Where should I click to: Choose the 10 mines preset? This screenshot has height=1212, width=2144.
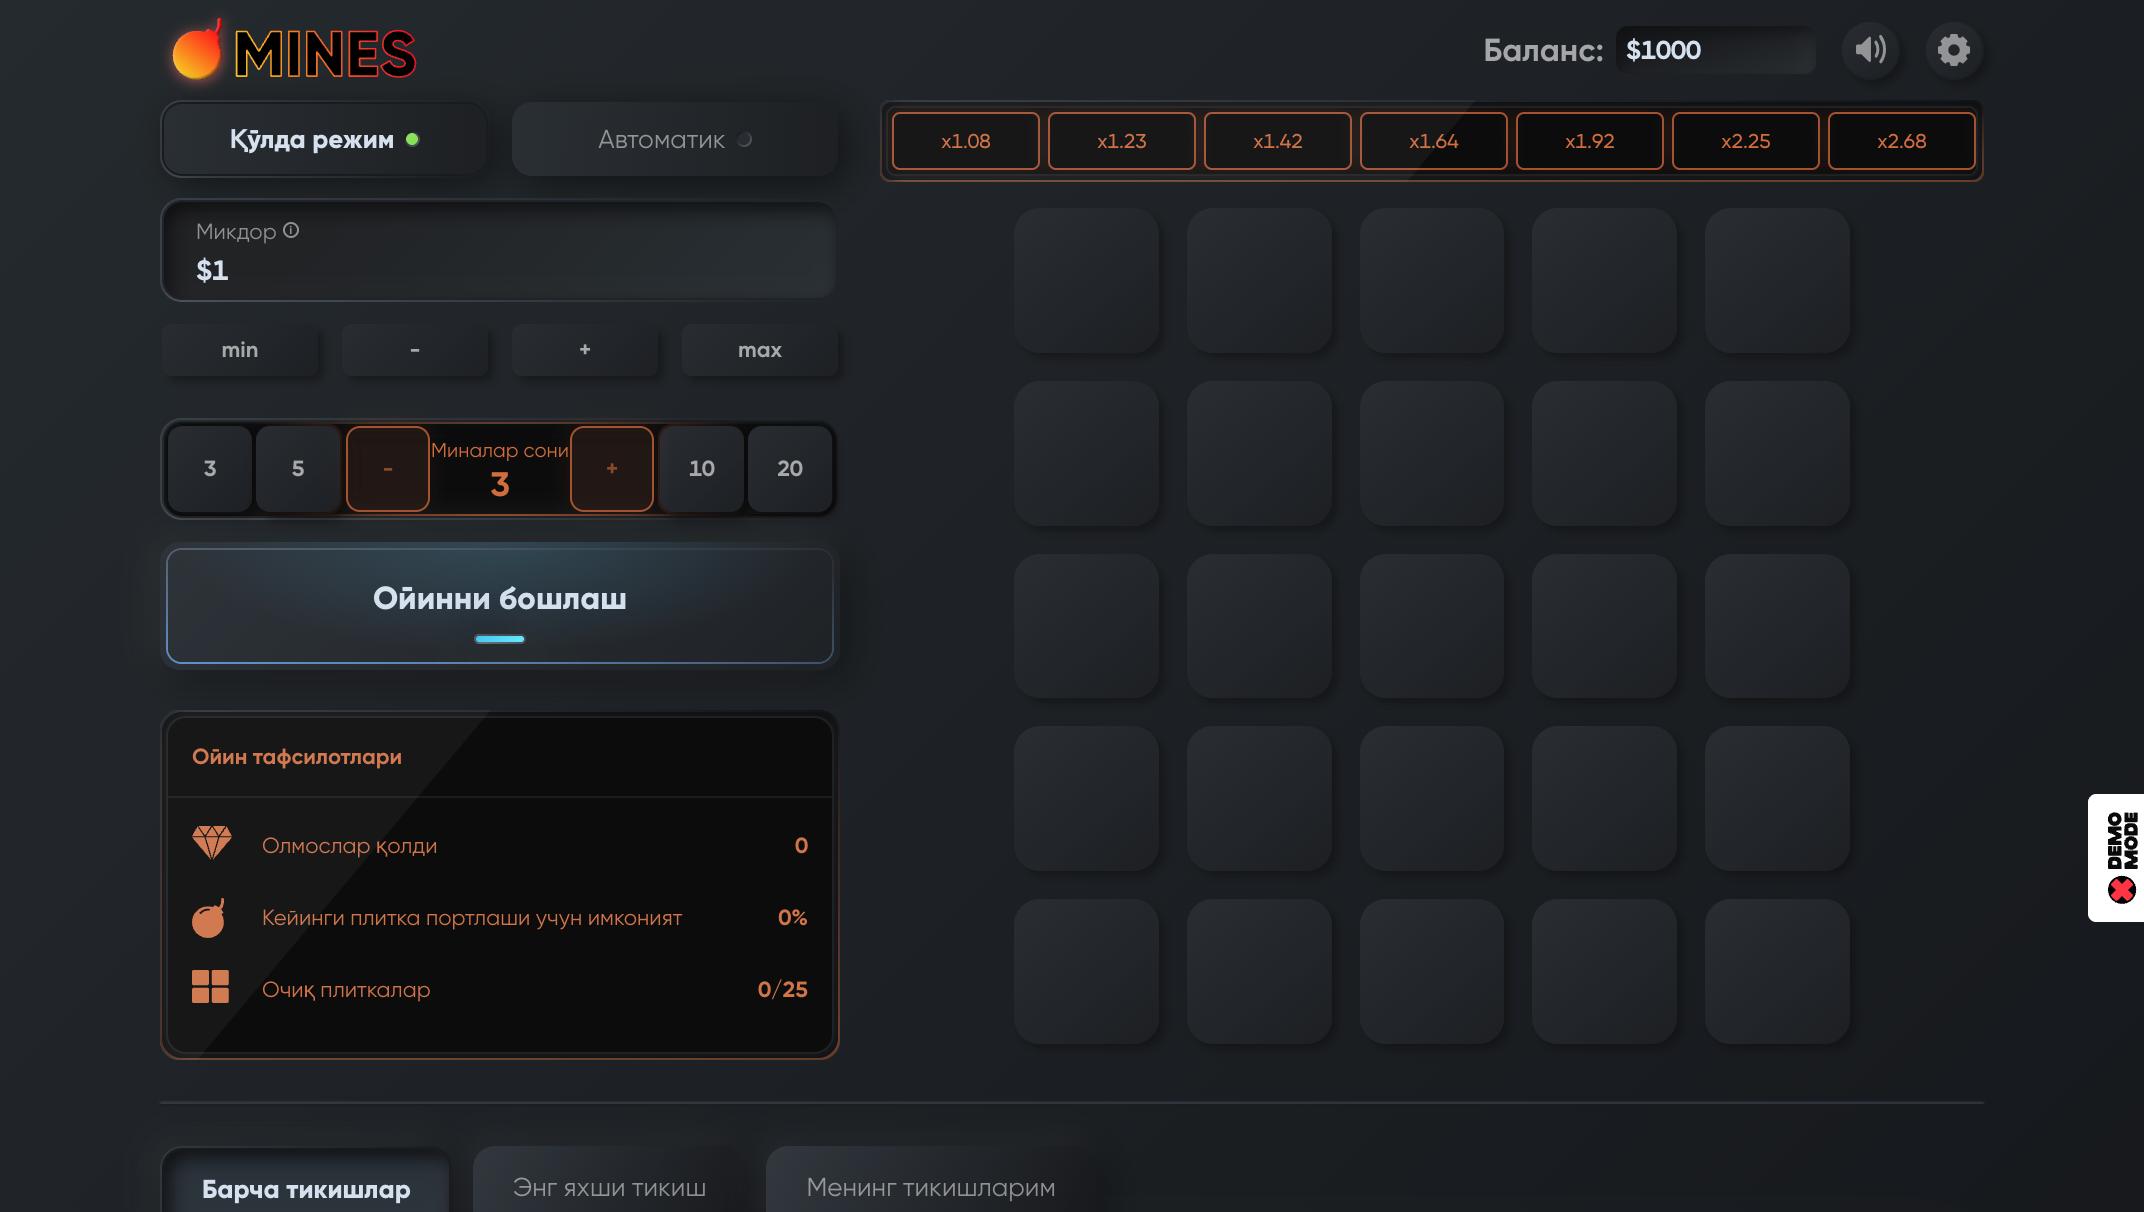[x=702, y=468]
